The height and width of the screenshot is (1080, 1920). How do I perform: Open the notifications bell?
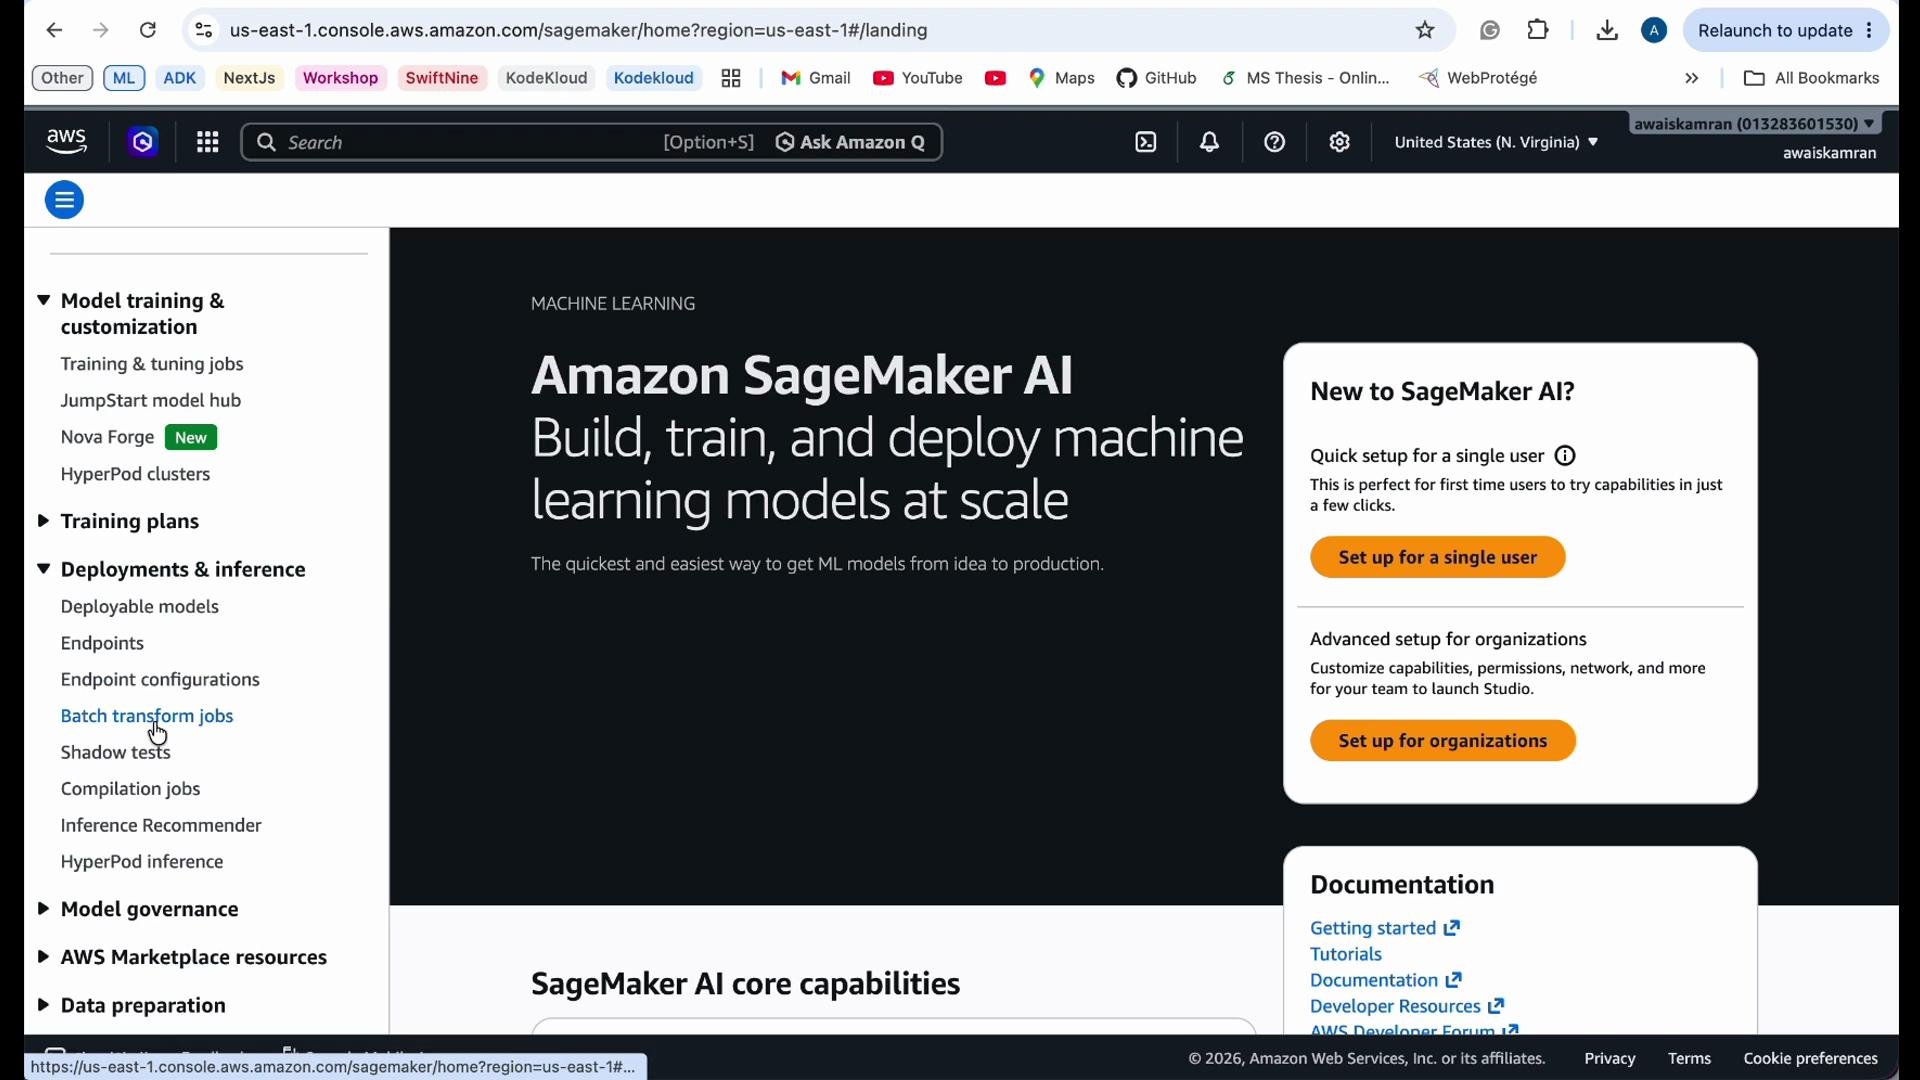pyautogui.click(x=1211, y=143)
